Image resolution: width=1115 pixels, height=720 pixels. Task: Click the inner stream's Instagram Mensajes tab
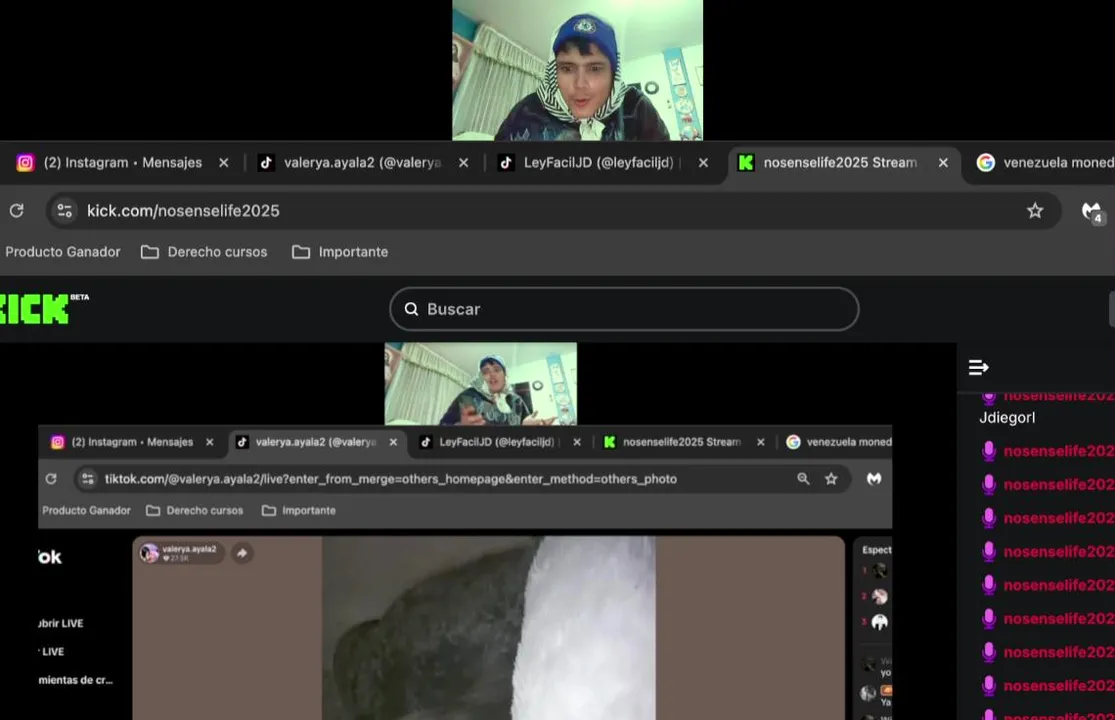click(132, 442)
